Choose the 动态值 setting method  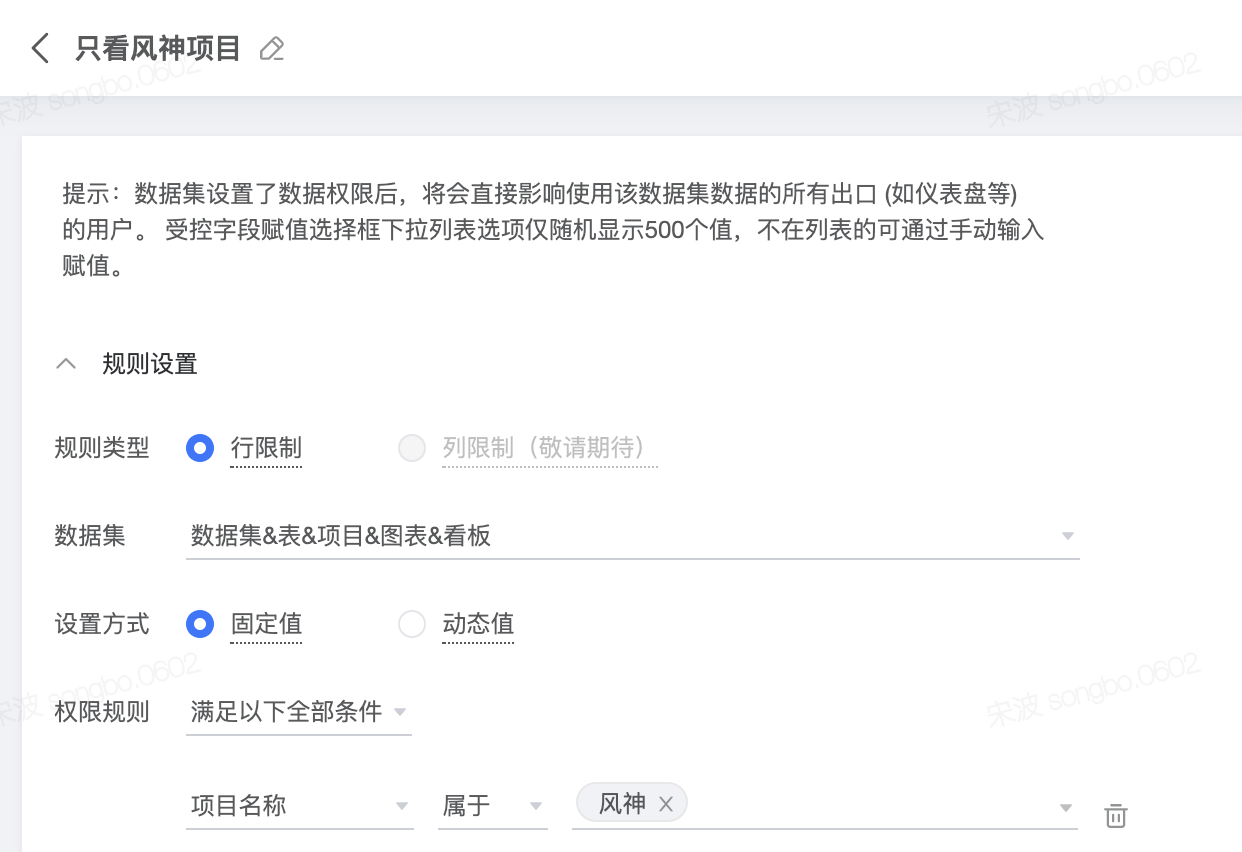pos(412,624)
